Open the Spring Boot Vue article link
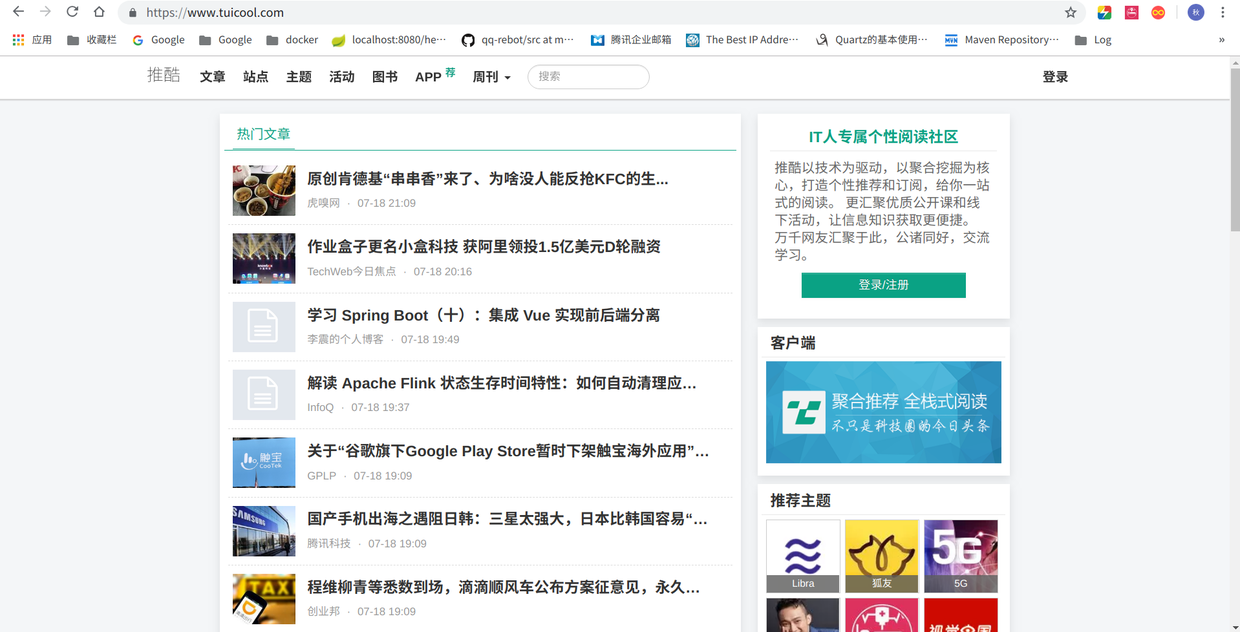 click(485, 314)
